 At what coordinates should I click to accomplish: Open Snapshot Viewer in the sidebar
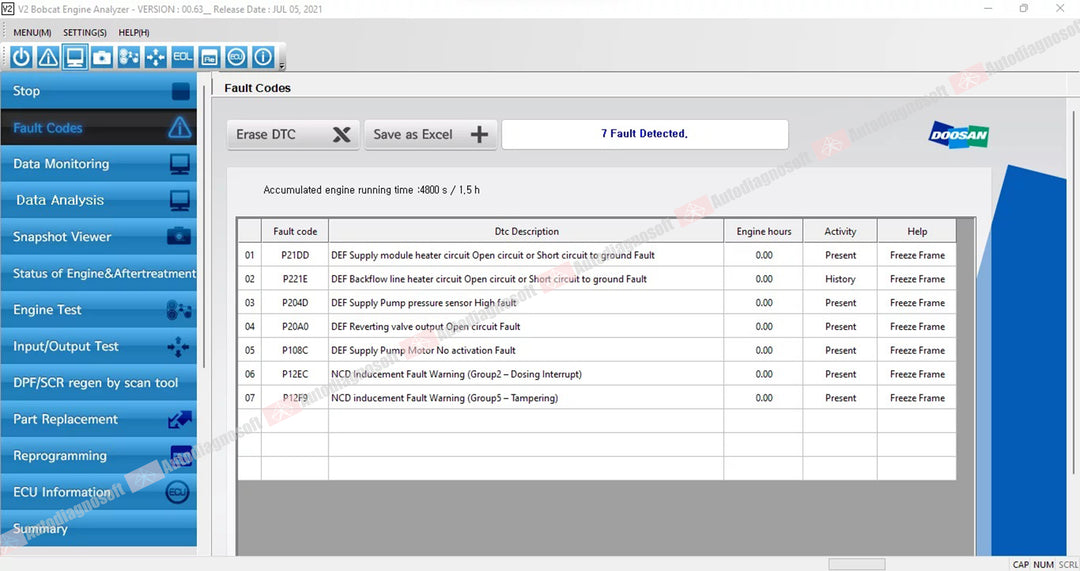click(98, 237)
